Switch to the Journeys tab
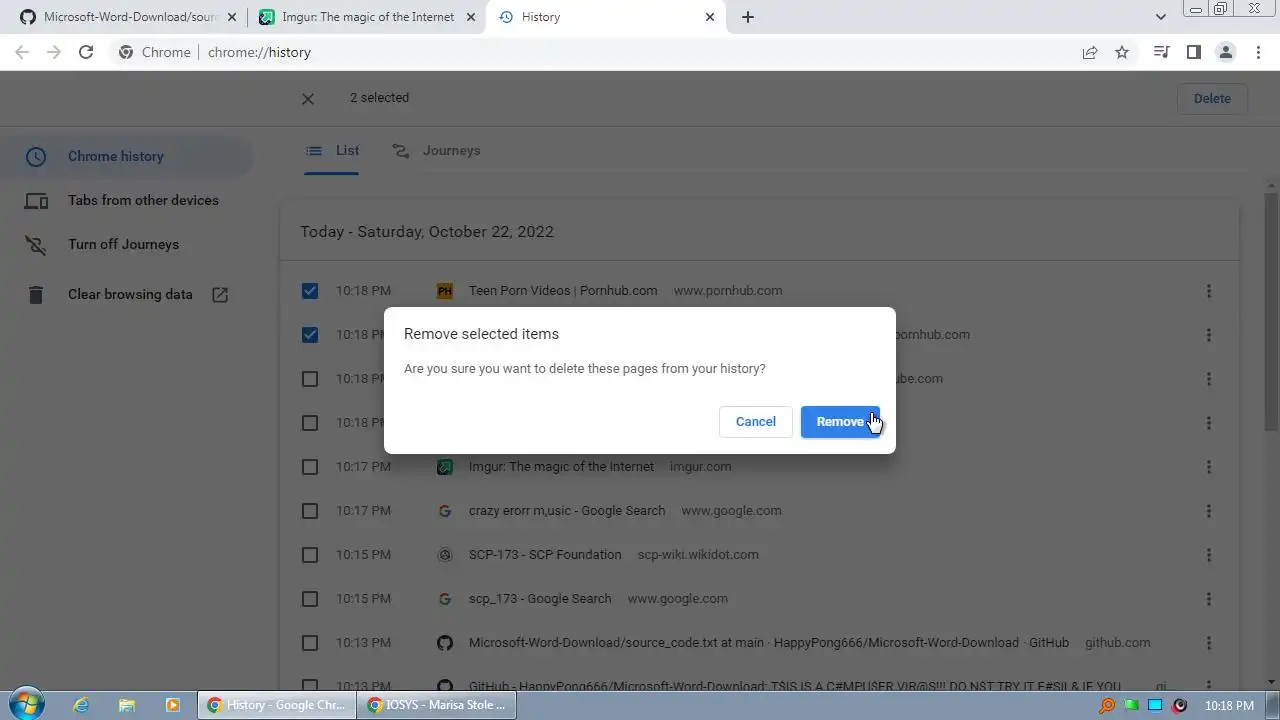 [437, 151]
